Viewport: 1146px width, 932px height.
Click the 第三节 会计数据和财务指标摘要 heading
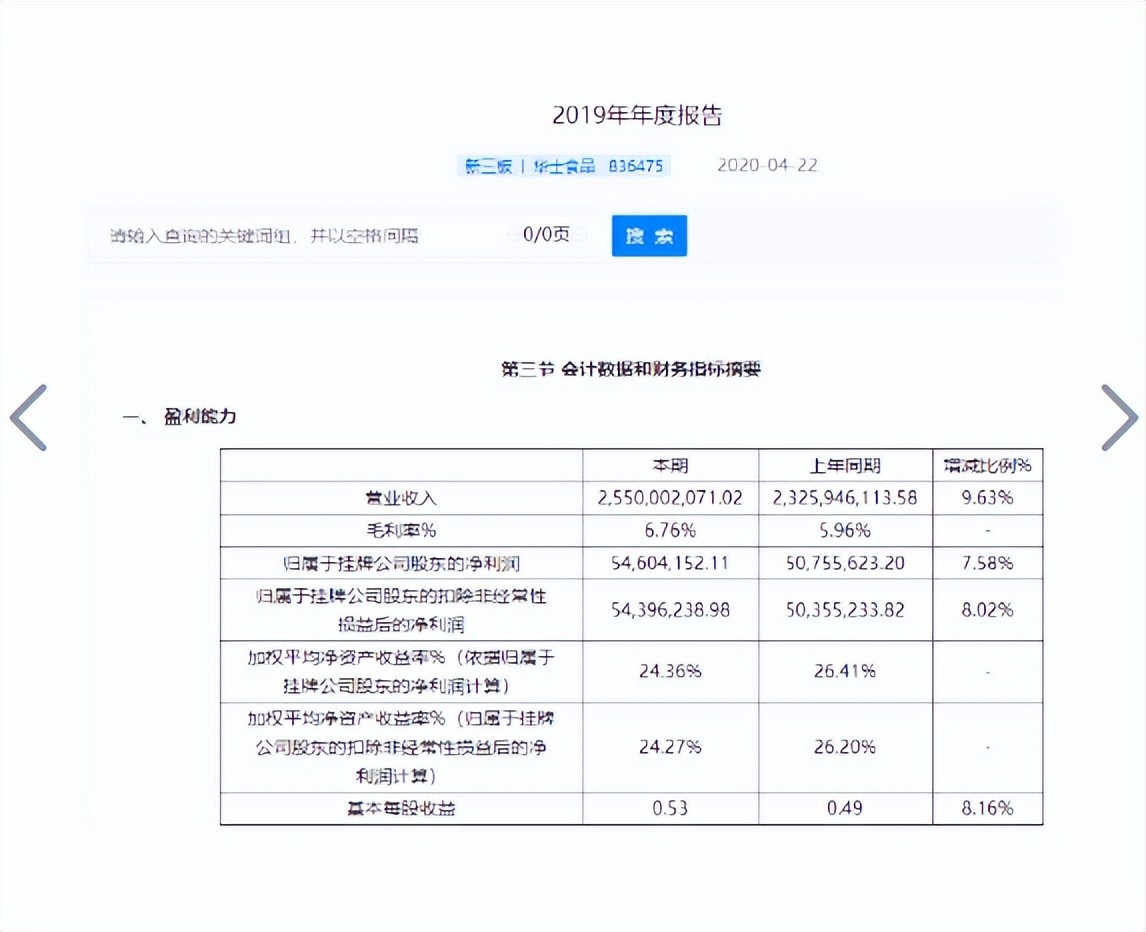click(x=631, y=369)
